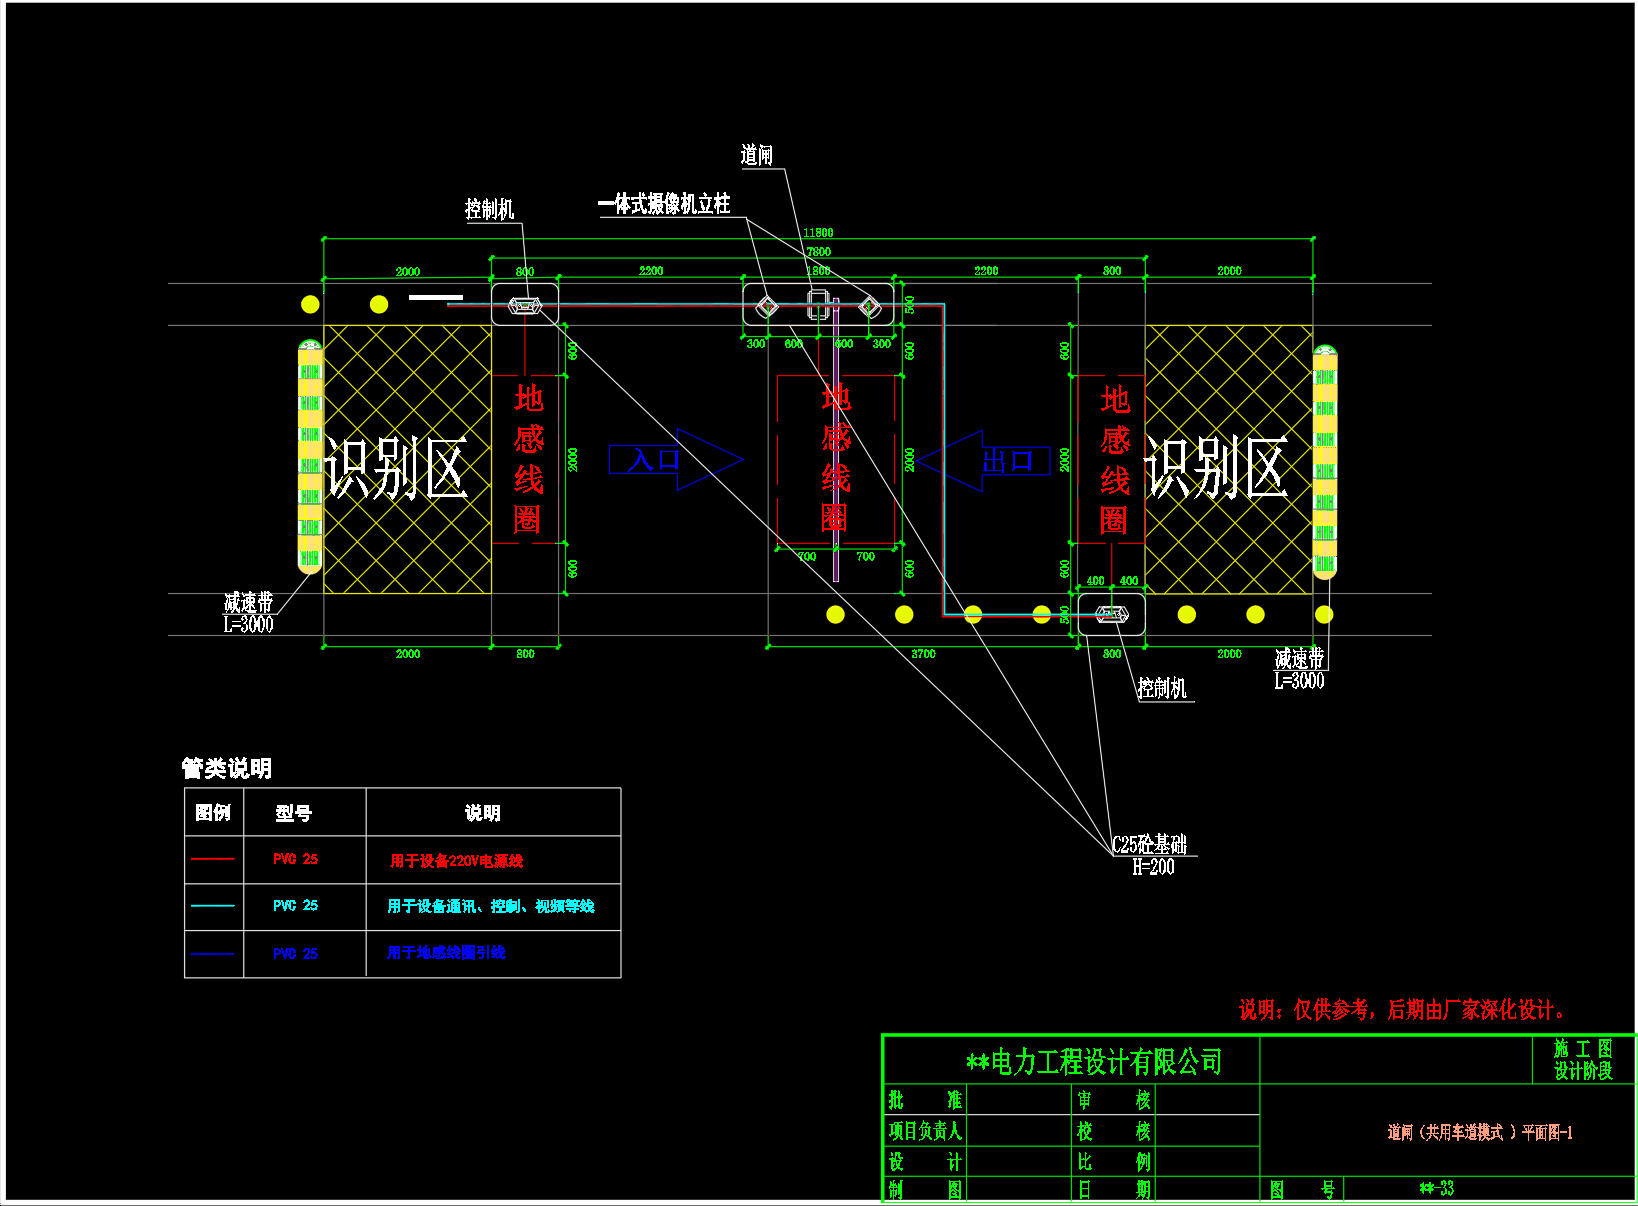Select the barrier gate symbol between camera poles
Screen dimensions: 1638x1206
818,304
